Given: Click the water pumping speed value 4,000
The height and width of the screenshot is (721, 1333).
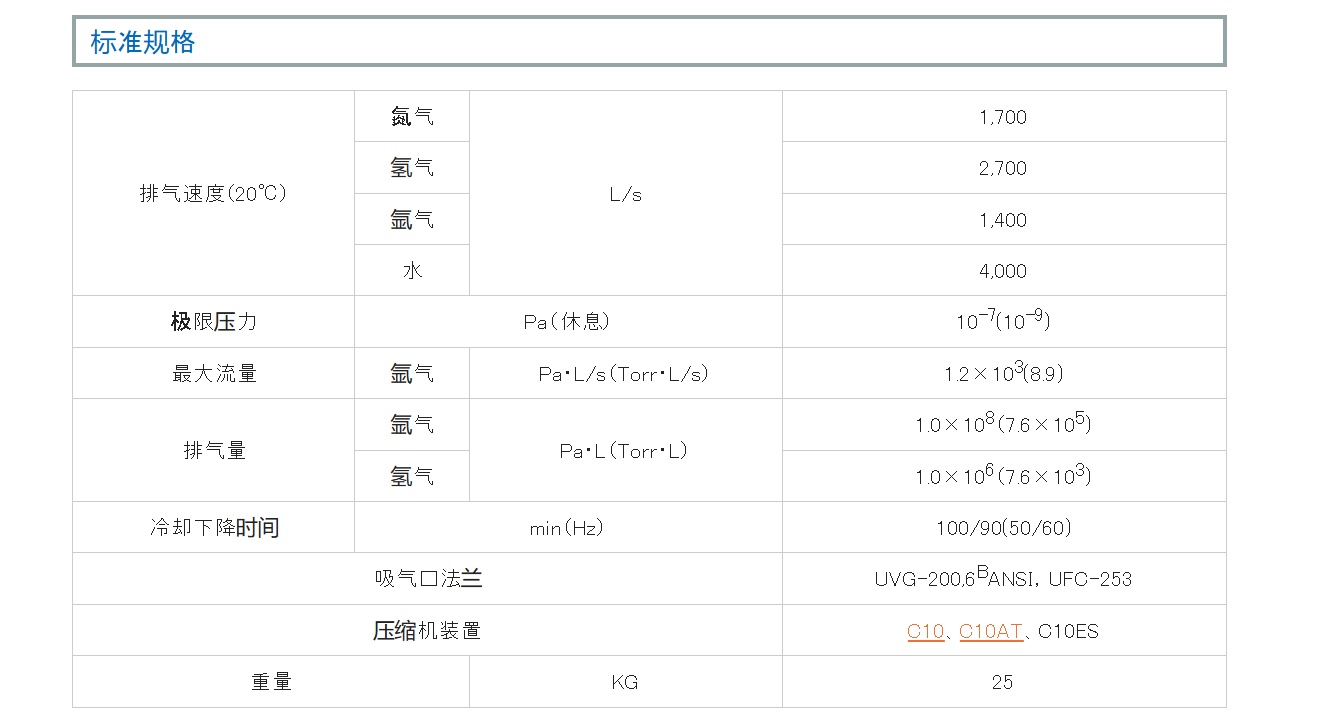Looking at the screenshot, I should (x=1003, y=271).
